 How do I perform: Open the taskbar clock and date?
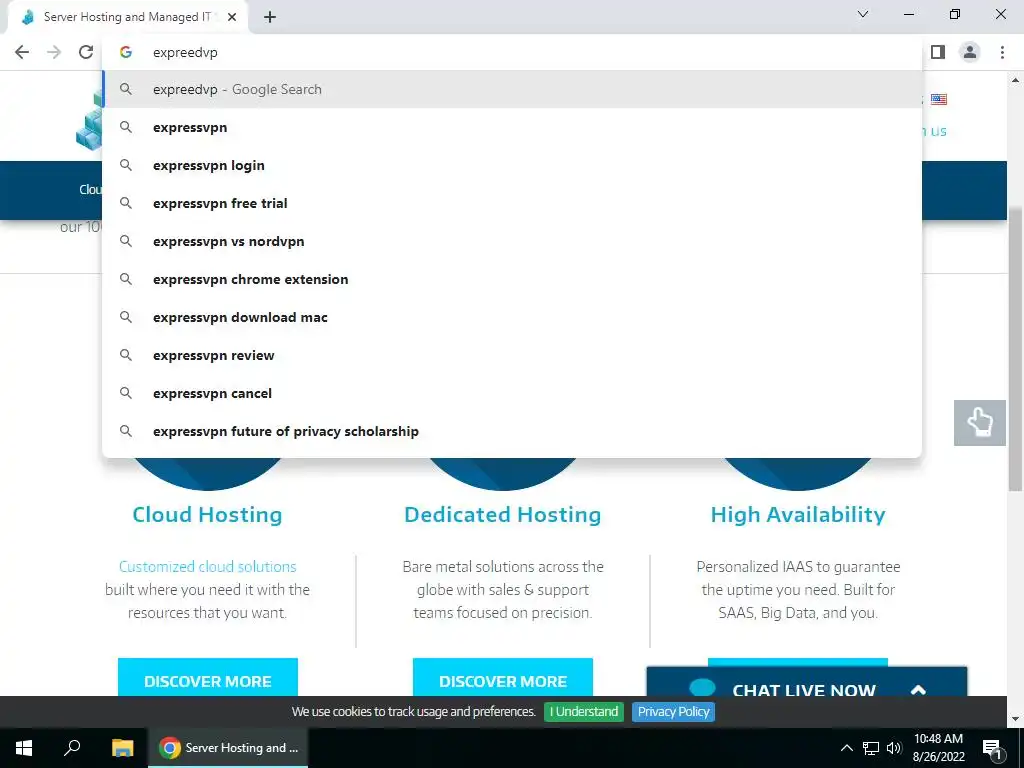click(x=938, y=748)
